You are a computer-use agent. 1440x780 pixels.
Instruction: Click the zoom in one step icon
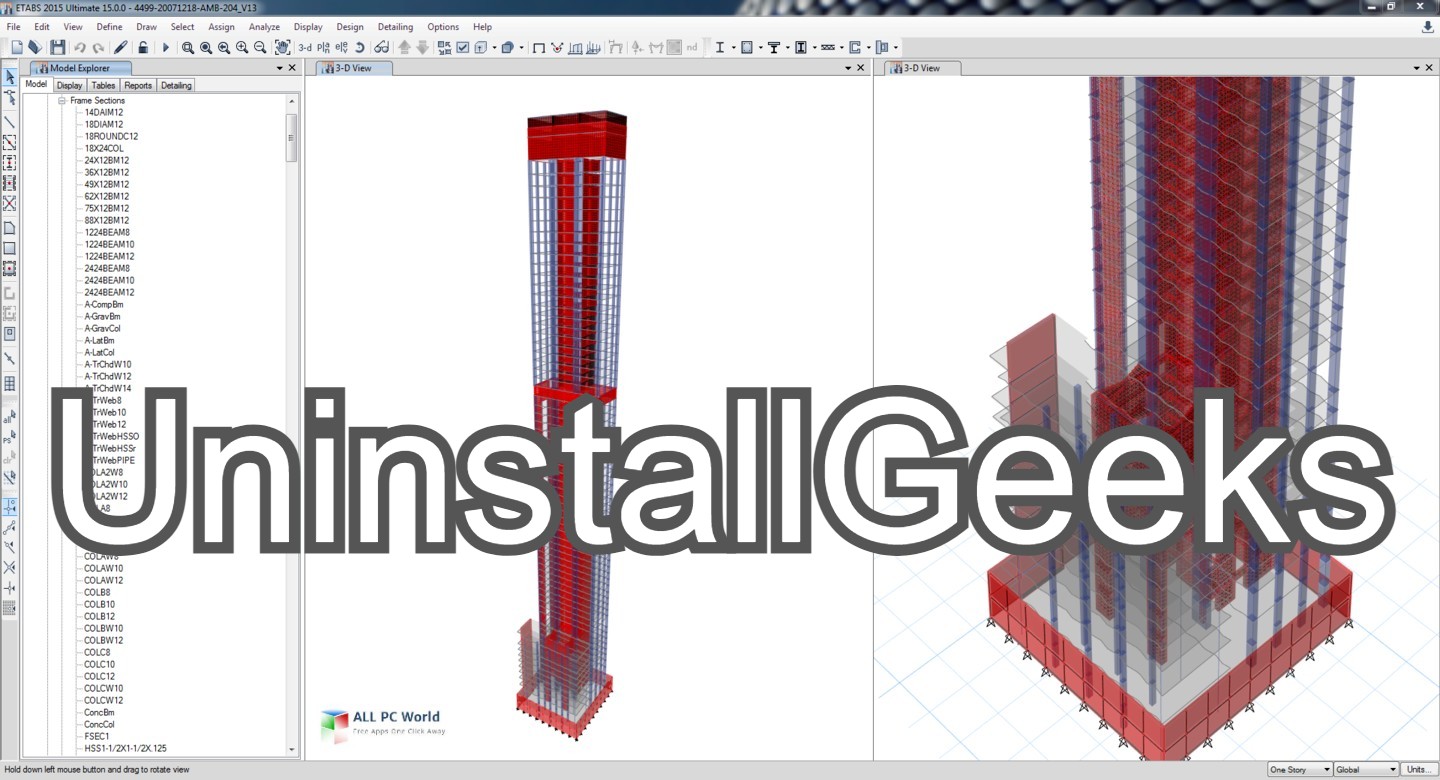pyautogui.click(x=242, y=47)
